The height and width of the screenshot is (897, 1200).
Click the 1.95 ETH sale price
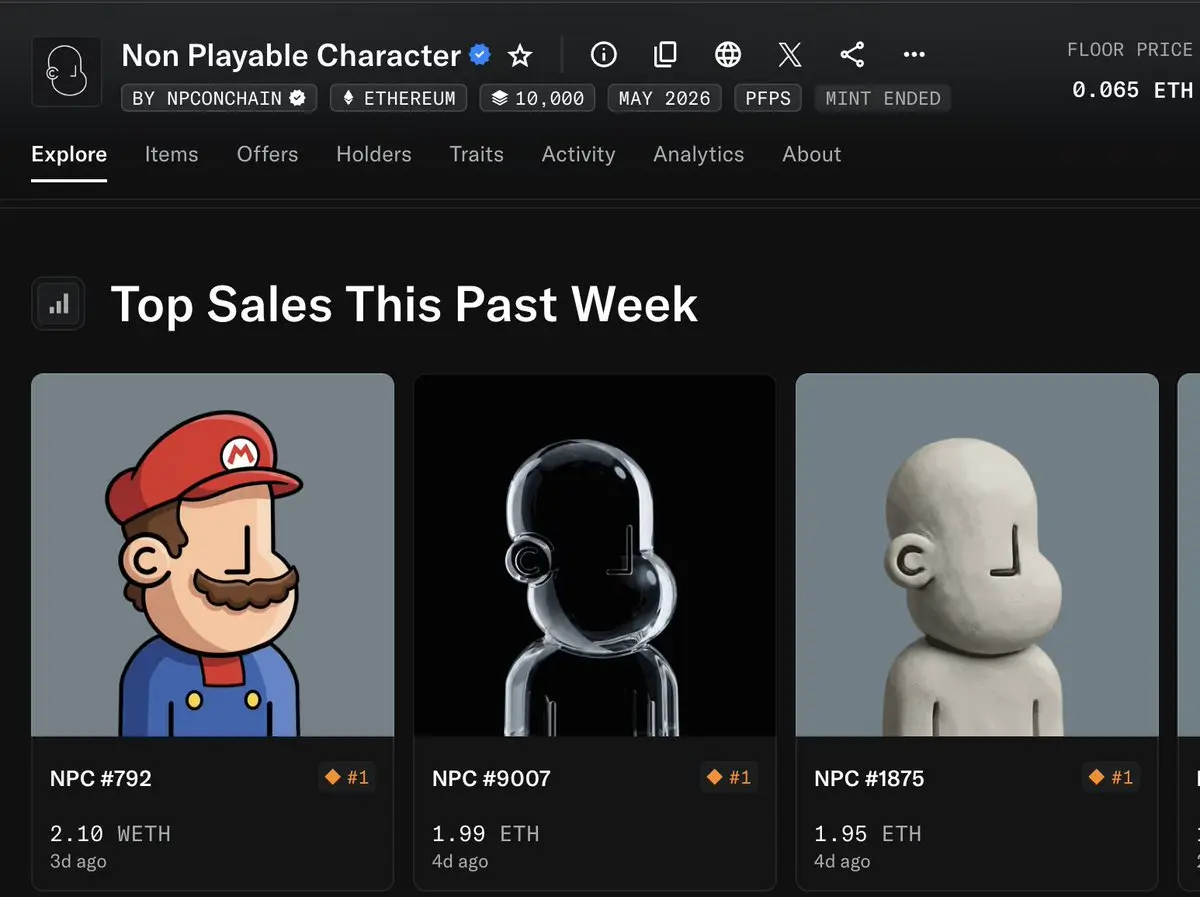coord(867,833)
